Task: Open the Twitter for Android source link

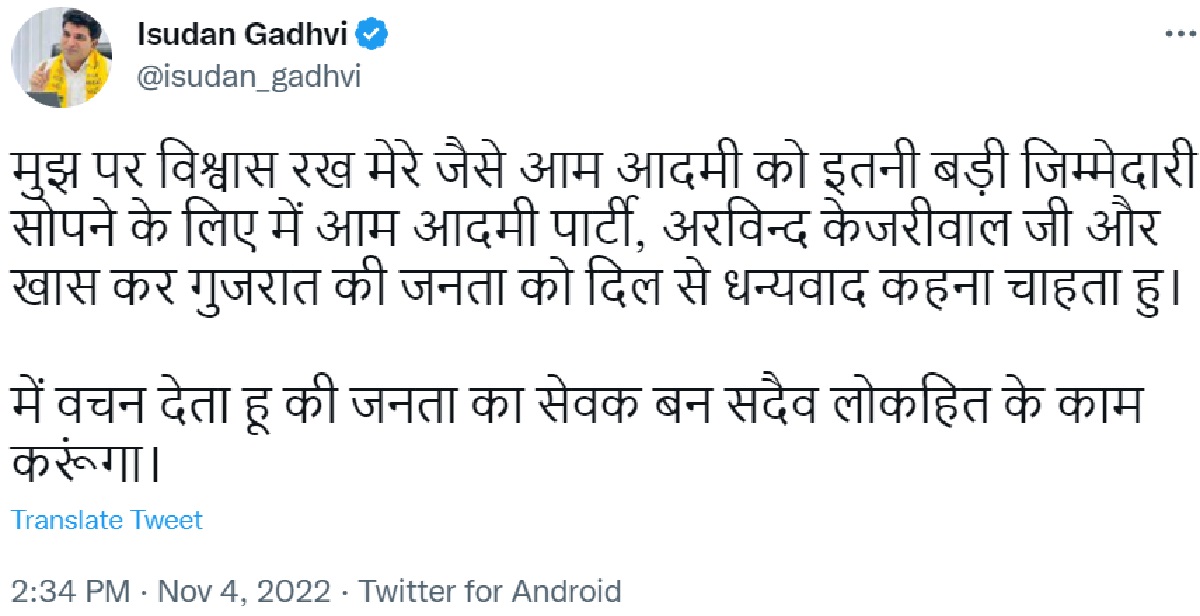Action: tap(490, 591)
